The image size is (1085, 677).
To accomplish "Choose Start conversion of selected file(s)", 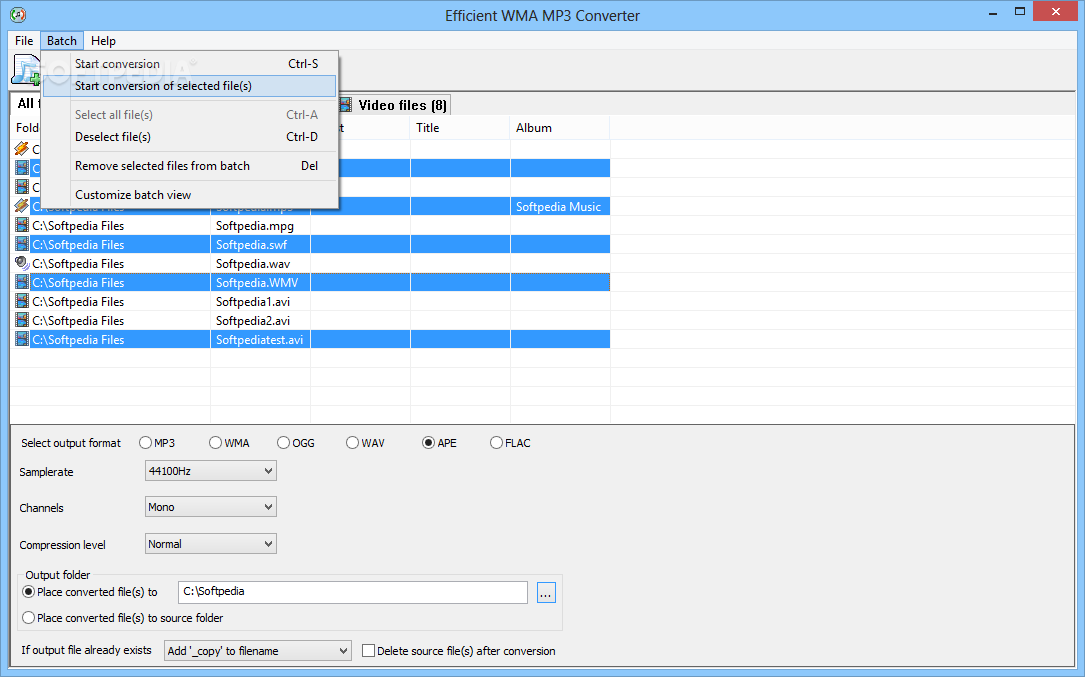I will pos(190,86).
